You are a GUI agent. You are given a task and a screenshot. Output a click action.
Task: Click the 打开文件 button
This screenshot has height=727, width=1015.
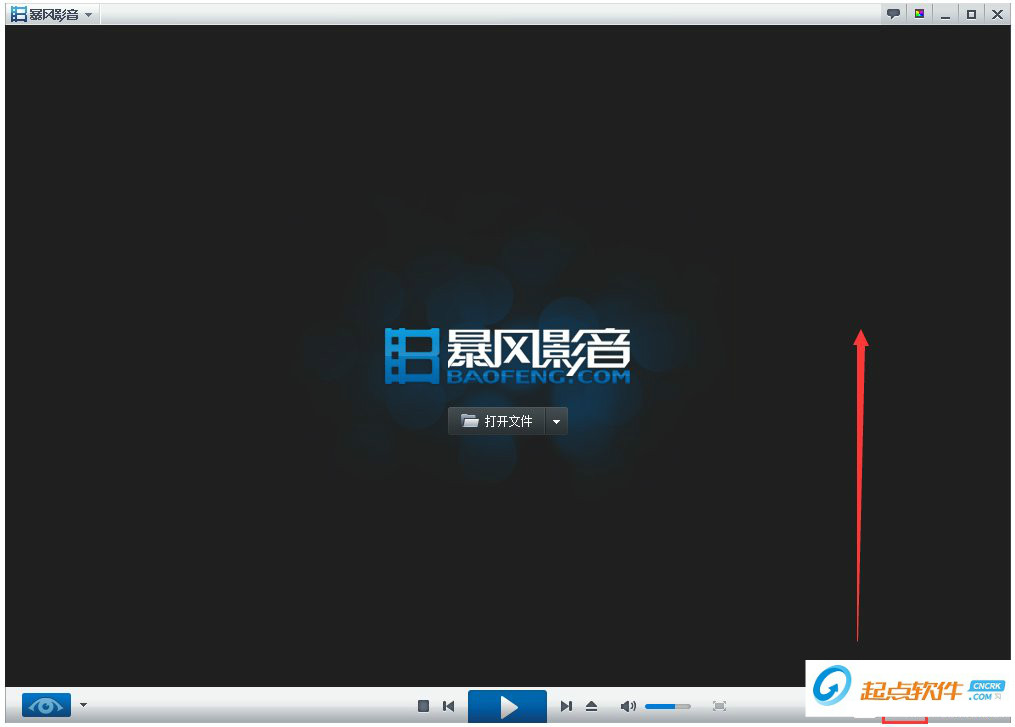pyautogui.click(x=496, y=421)
